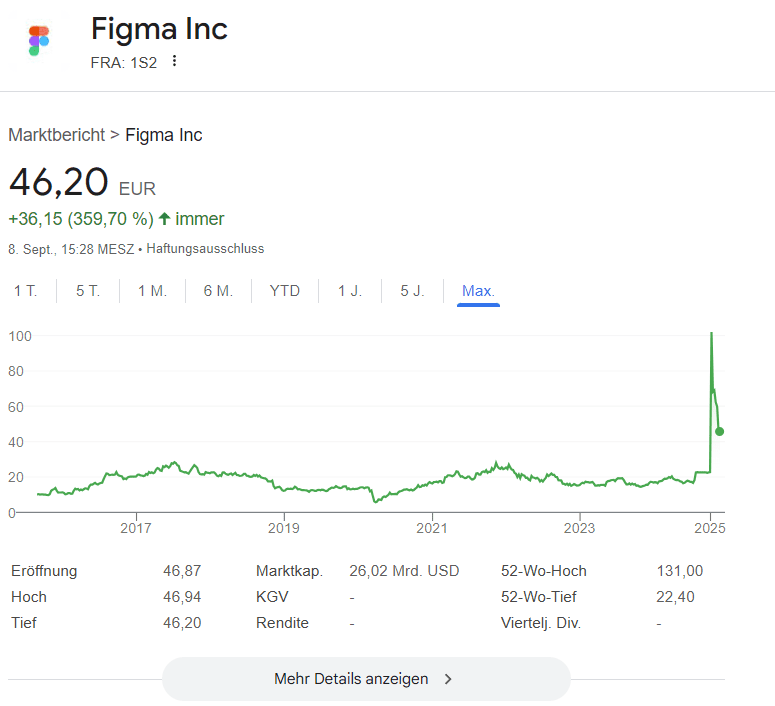Click the chart peak near 2025
This screenshot has height=706, width=775.
pyautogui.click(x=711, y=335)
